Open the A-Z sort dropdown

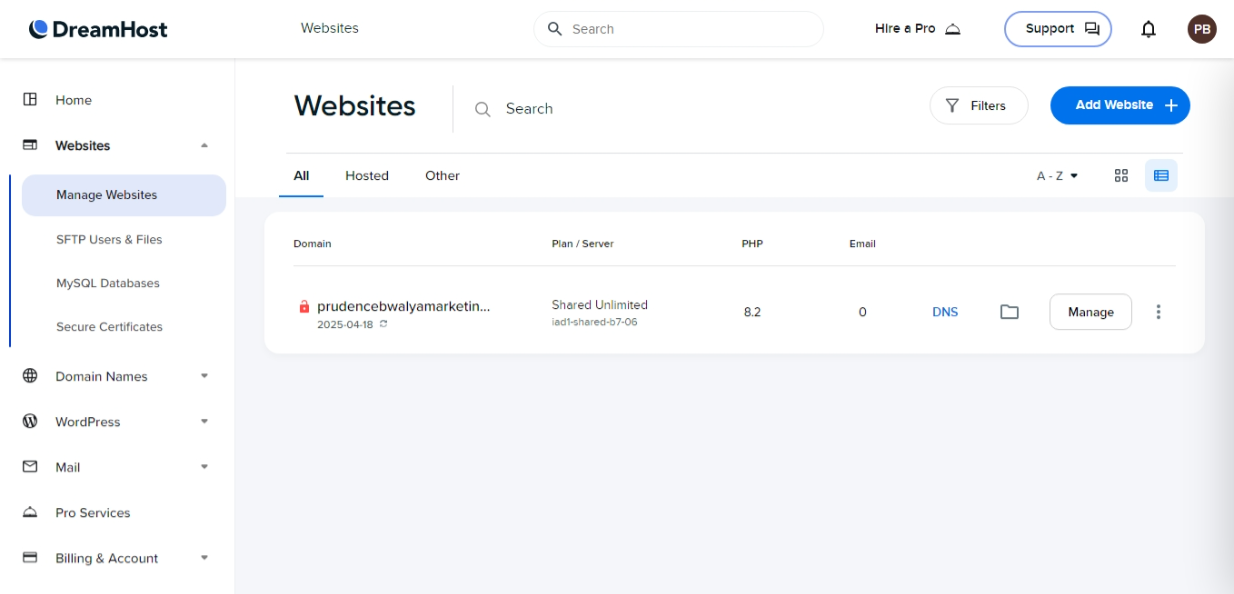pyautogui.click(x=1057, y=175)
